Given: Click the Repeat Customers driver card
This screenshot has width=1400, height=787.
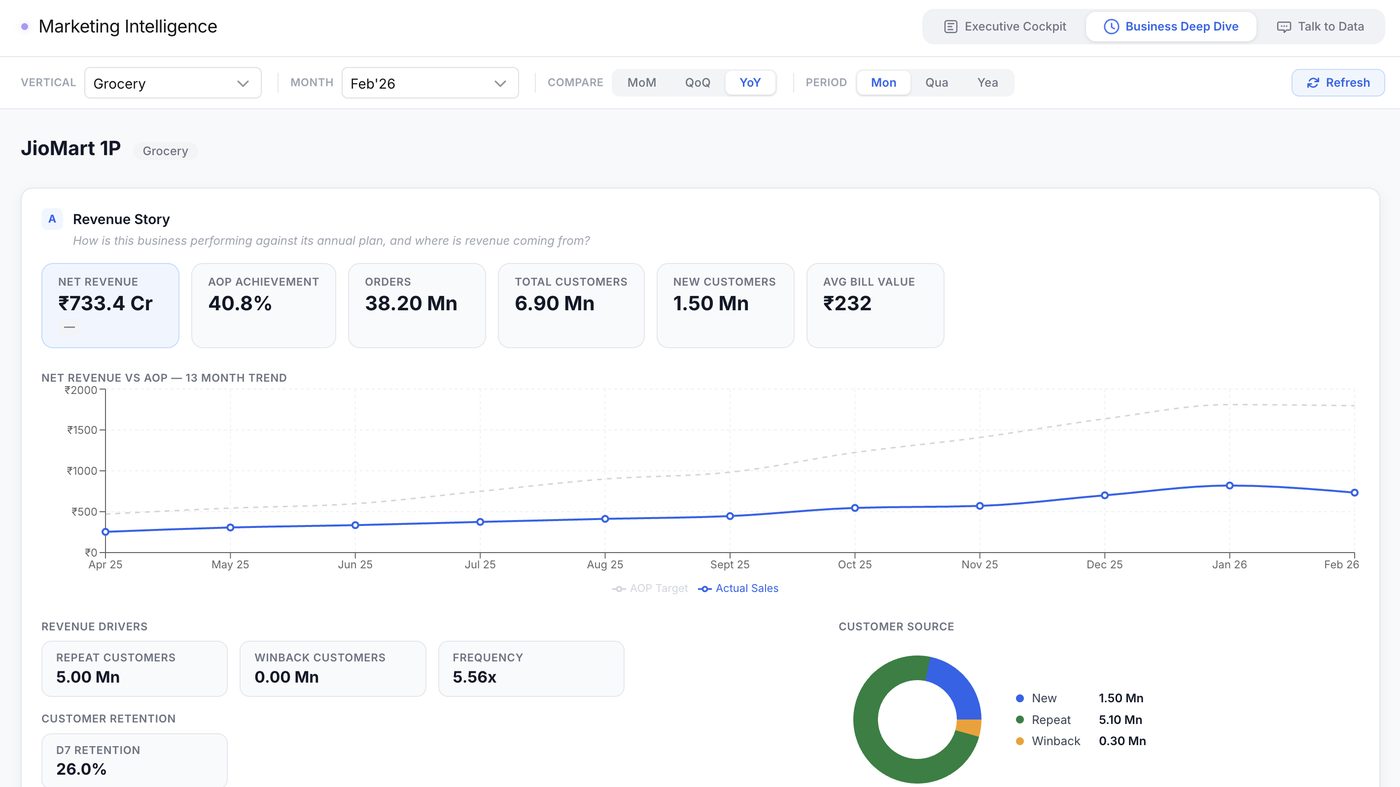Looking at the screenshot, I should (134, 669).
